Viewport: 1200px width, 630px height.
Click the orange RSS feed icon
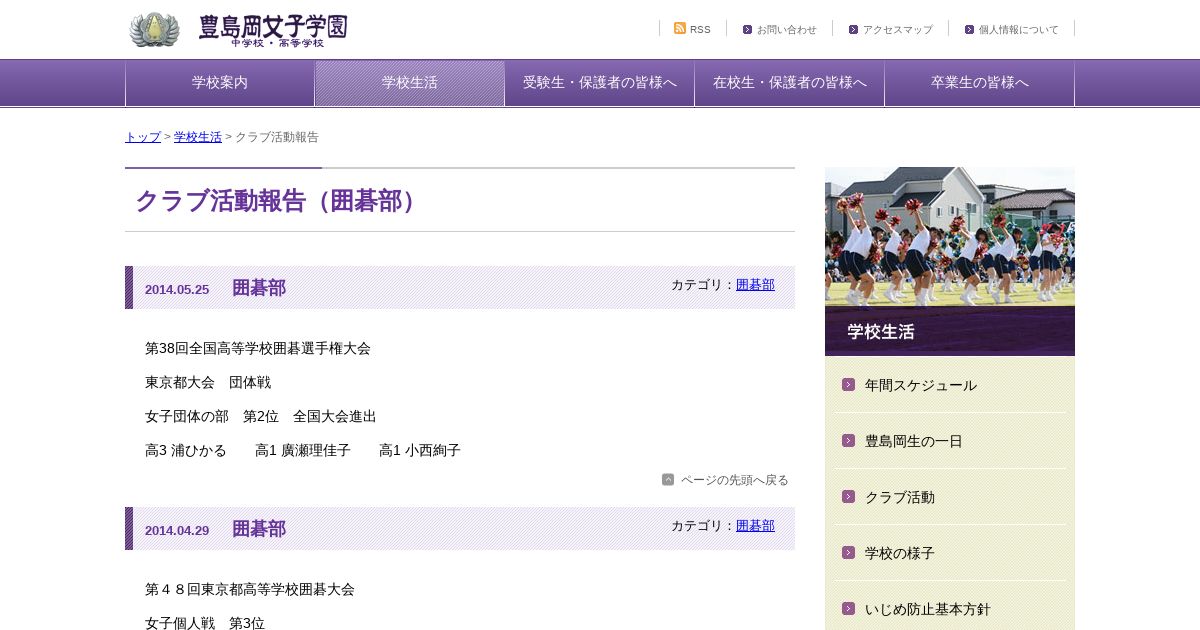click(x=680, y=28)
